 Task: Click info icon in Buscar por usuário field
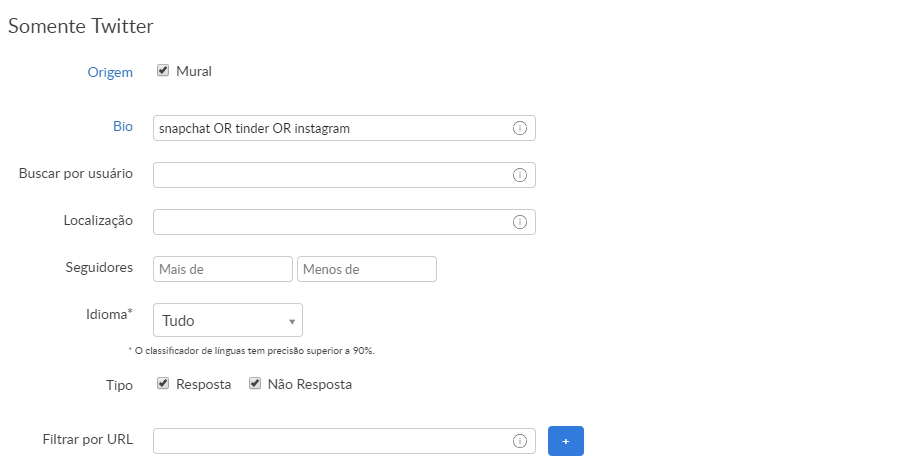(520, 175)
